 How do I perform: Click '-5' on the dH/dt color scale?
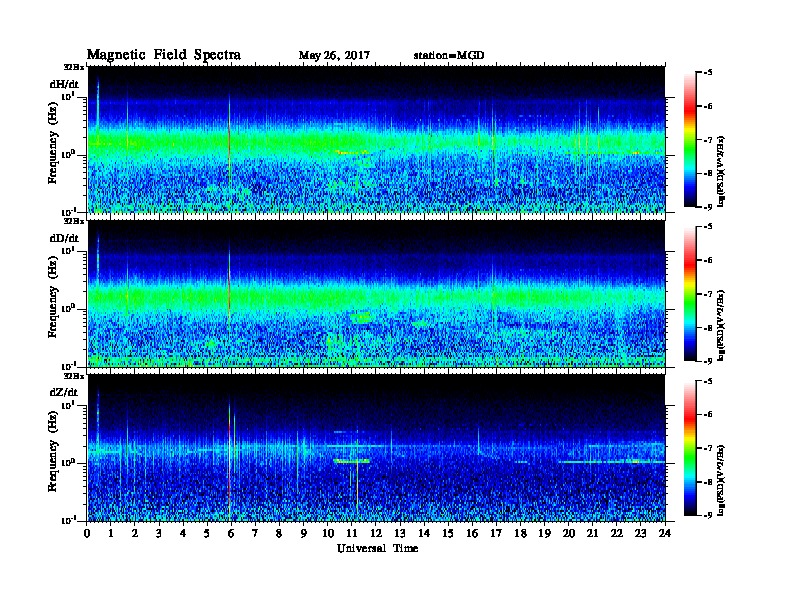(708, 73)
